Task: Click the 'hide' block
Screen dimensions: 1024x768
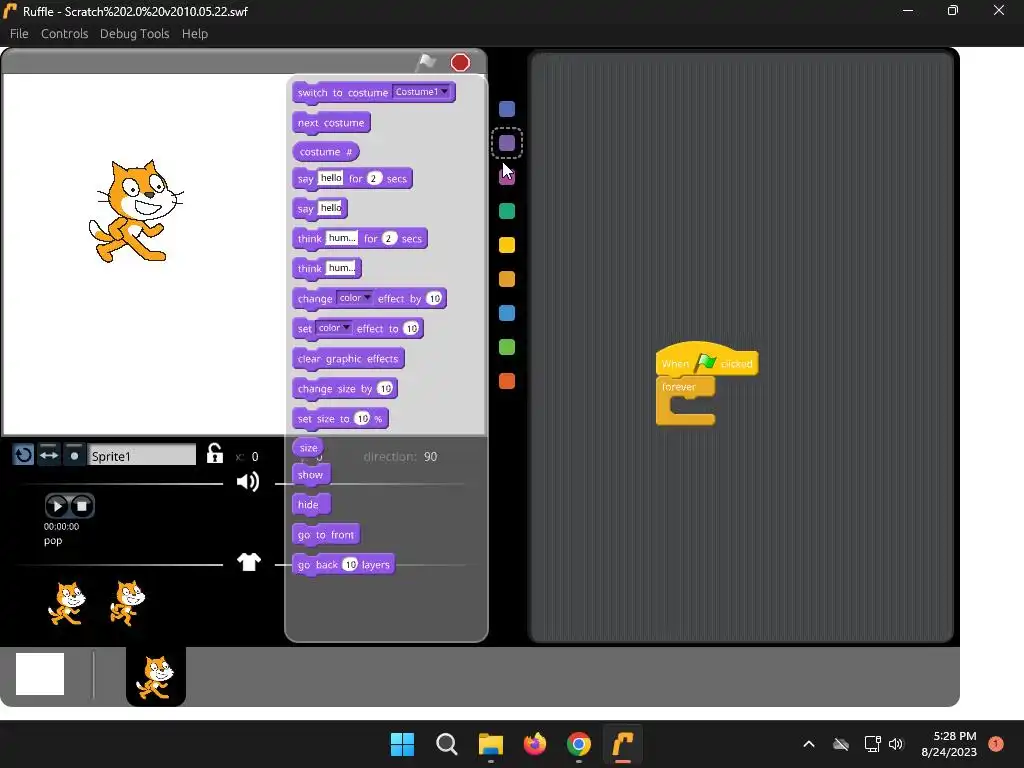Action: [x=311, y=505]
